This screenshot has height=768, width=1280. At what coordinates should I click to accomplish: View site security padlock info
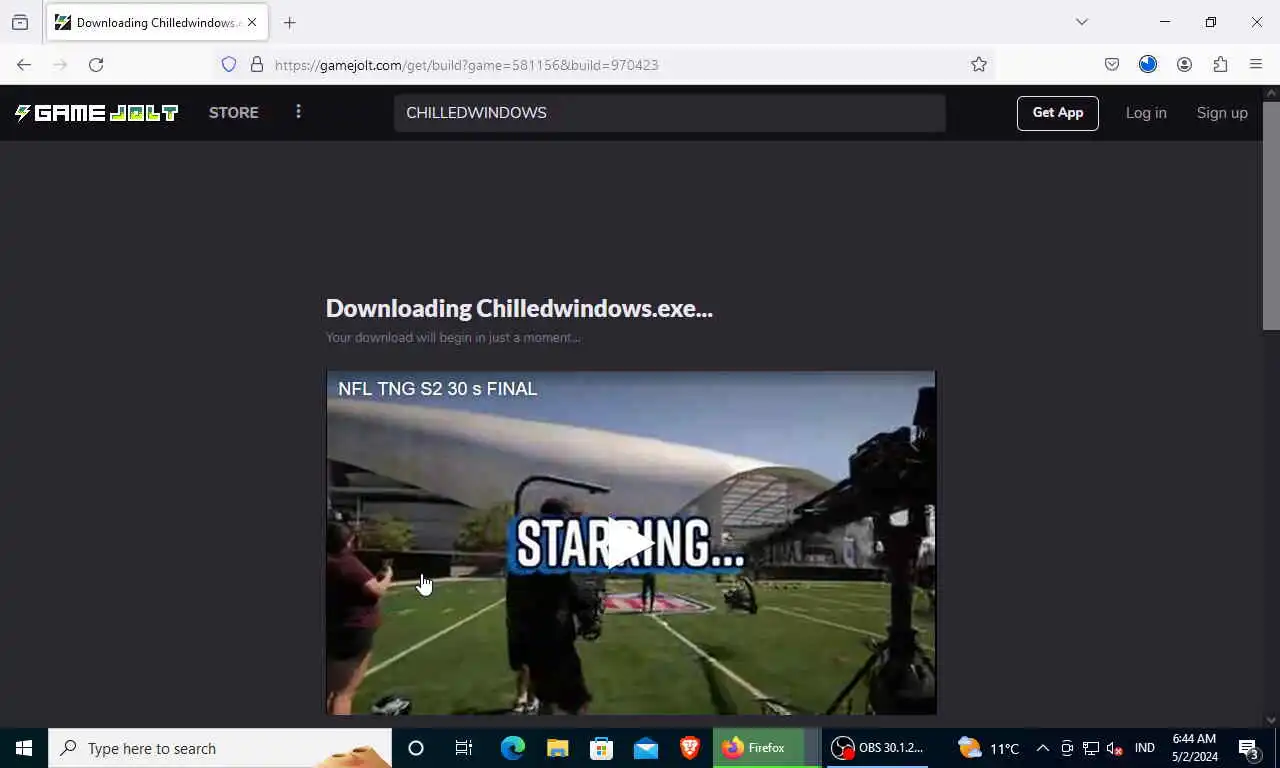(257, 65)
